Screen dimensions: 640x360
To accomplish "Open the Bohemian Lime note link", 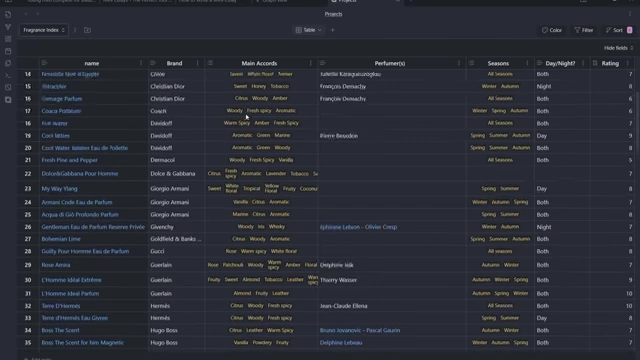I will (x=61, y=239).
